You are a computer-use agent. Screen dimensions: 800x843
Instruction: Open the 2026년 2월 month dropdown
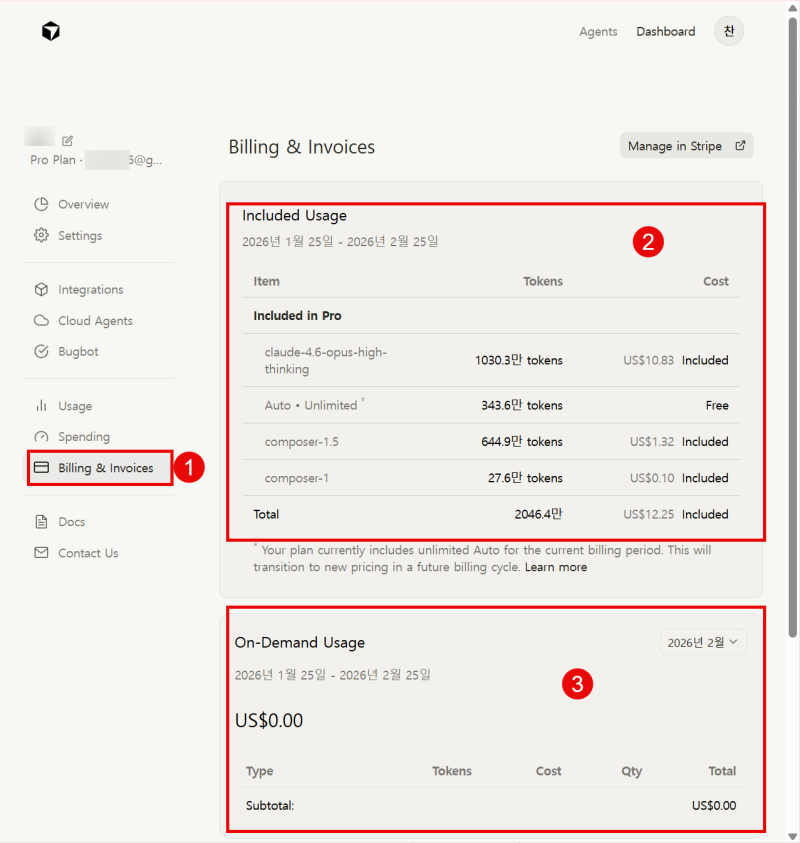[x=703, y=642]
